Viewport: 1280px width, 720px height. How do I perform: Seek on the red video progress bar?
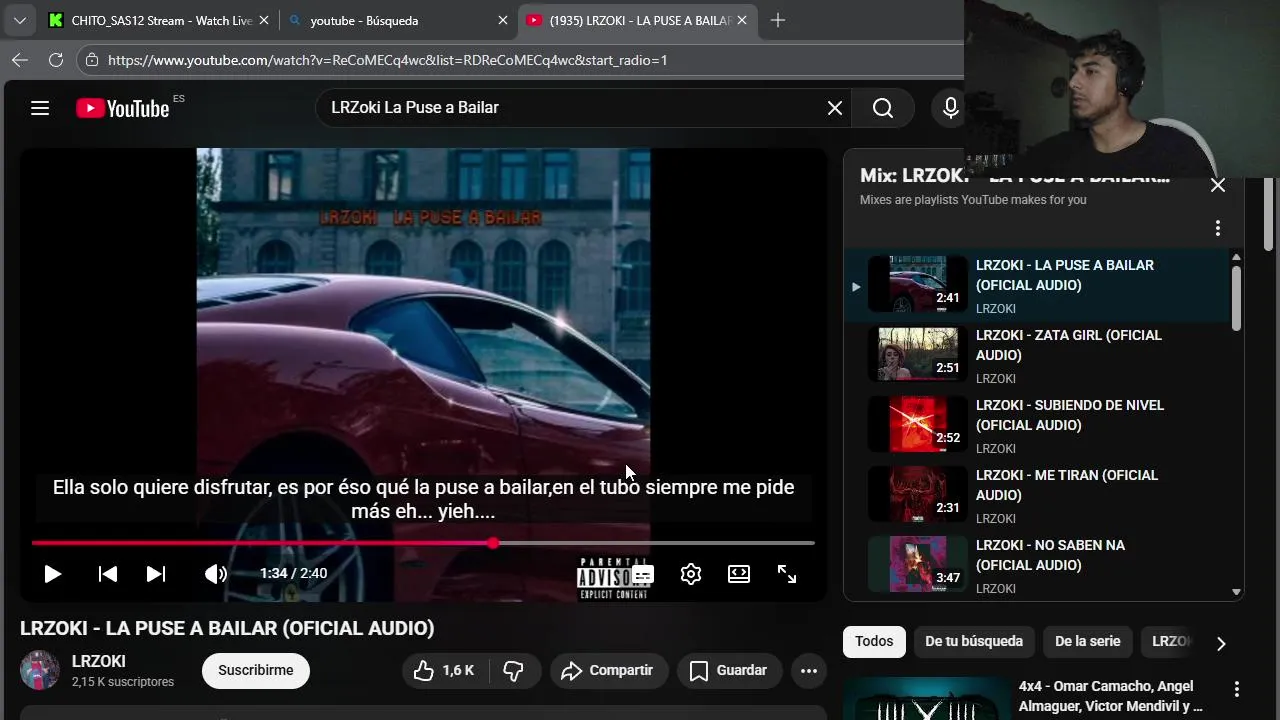click(423, 543)
